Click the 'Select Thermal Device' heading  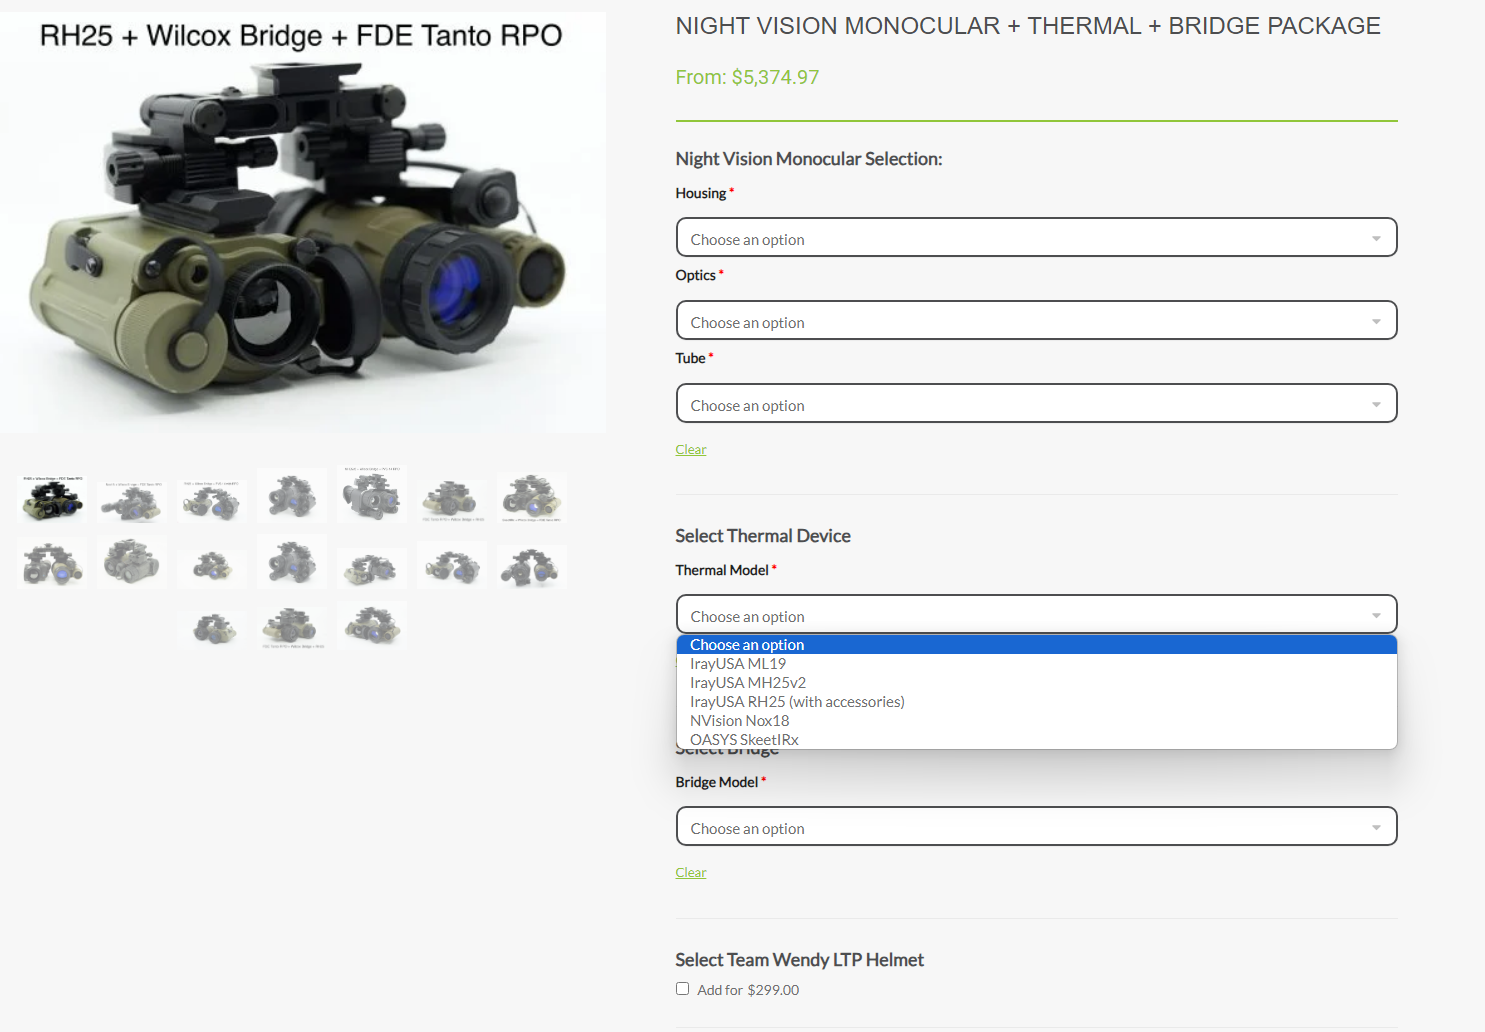point(763,536)
